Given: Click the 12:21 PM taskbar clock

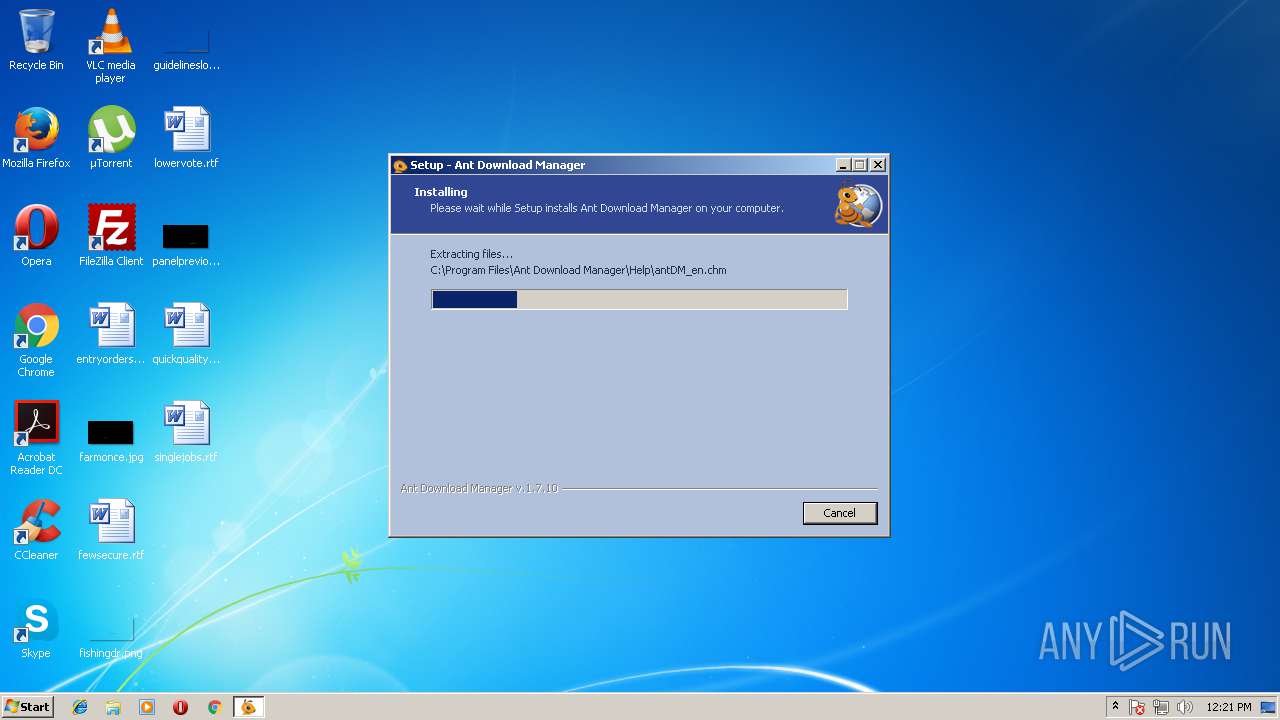Looking at the screenshot, I should pos(1228,707).
